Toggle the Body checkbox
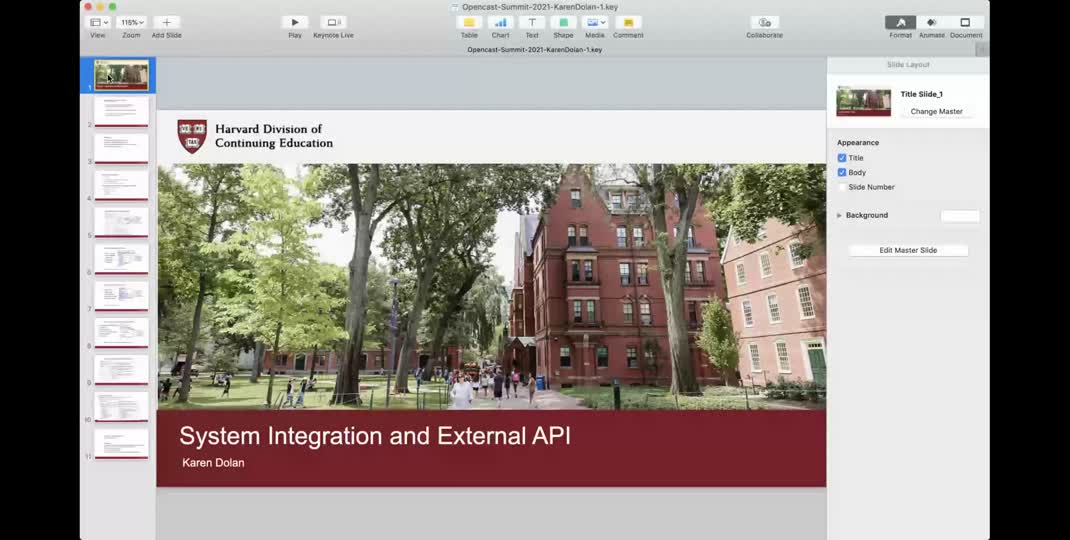The width and height of the screenshot is (1070, 540). pyautogui.click(x=841, y=172)
